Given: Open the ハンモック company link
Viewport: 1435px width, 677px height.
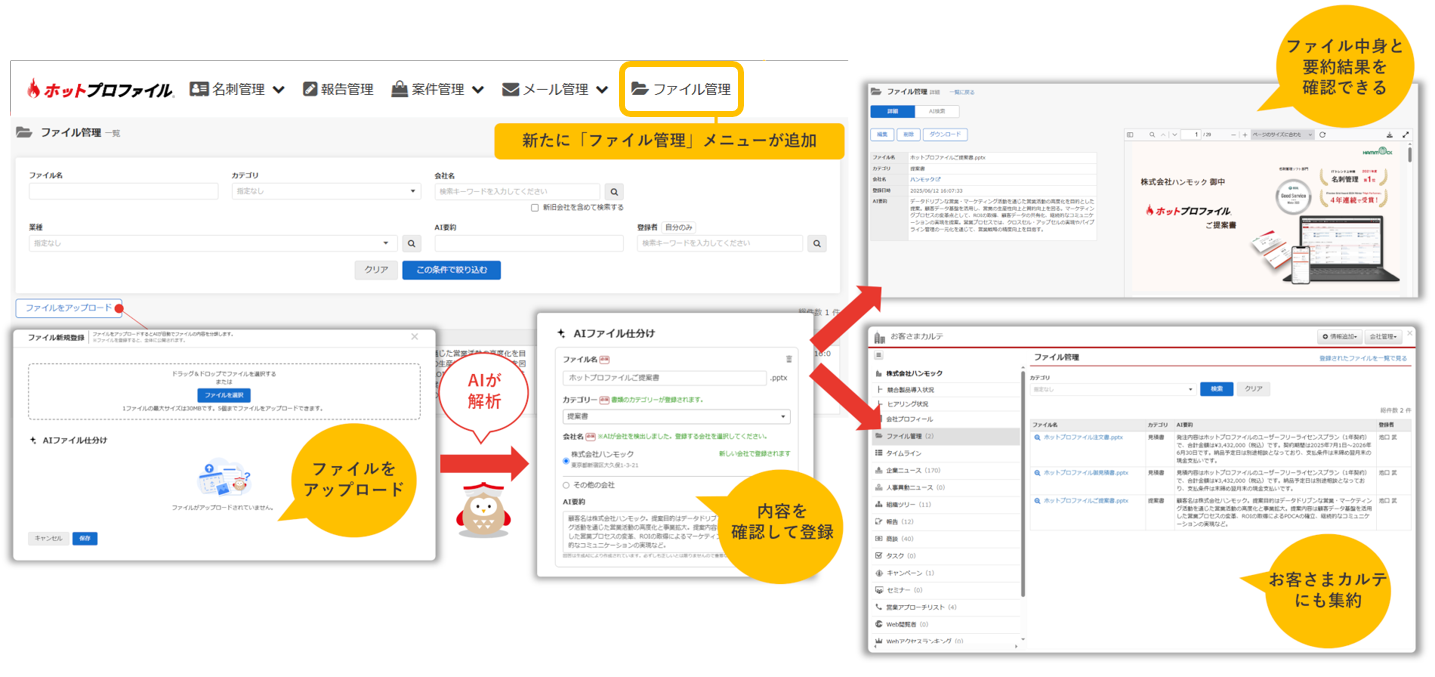Looking at the screenshot, I should 927,179.
